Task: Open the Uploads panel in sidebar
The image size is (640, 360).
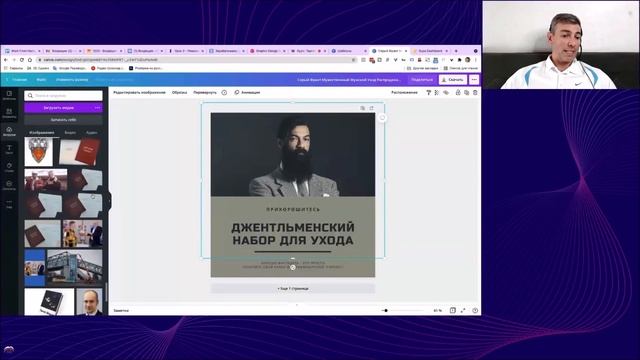Action: 9,131
